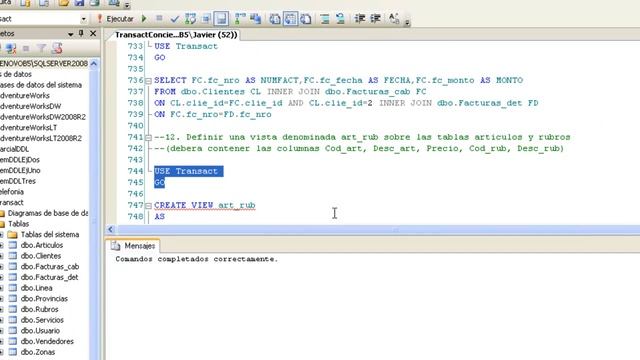Select the dbo.Servicios table
640x360 pixels.
42,320
